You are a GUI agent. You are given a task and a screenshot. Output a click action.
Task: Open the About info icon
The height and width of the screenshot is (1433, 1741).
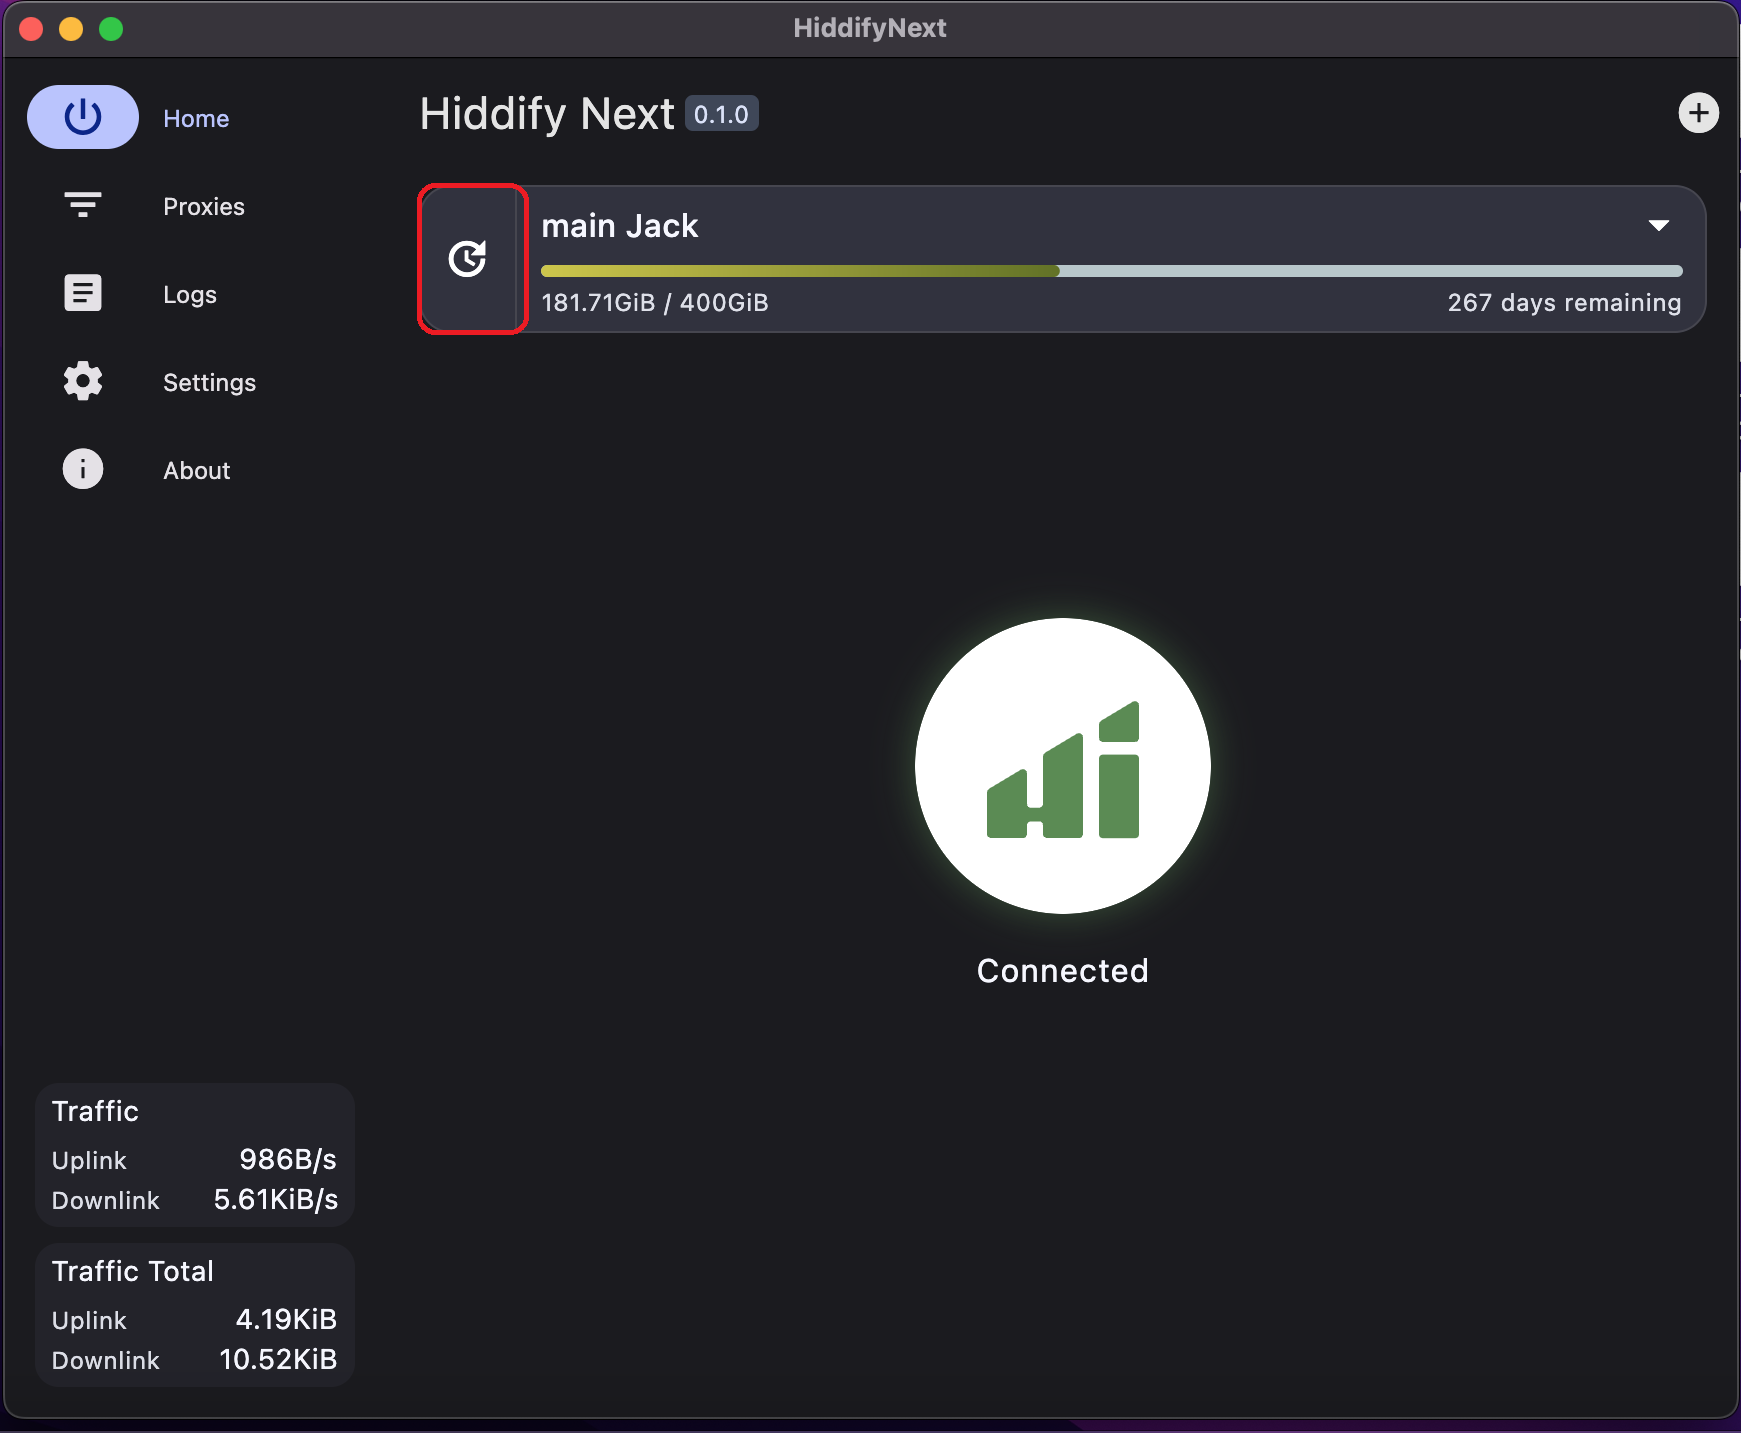tap(83, 468)
